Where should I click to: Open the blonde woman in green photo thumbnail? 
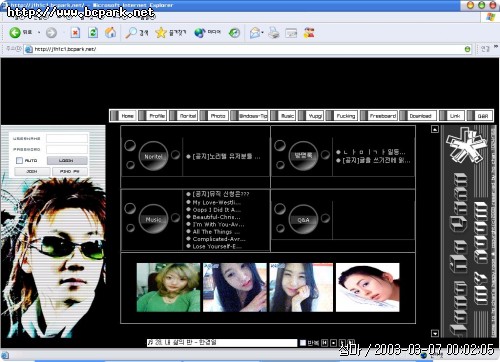tap(168, 287)
